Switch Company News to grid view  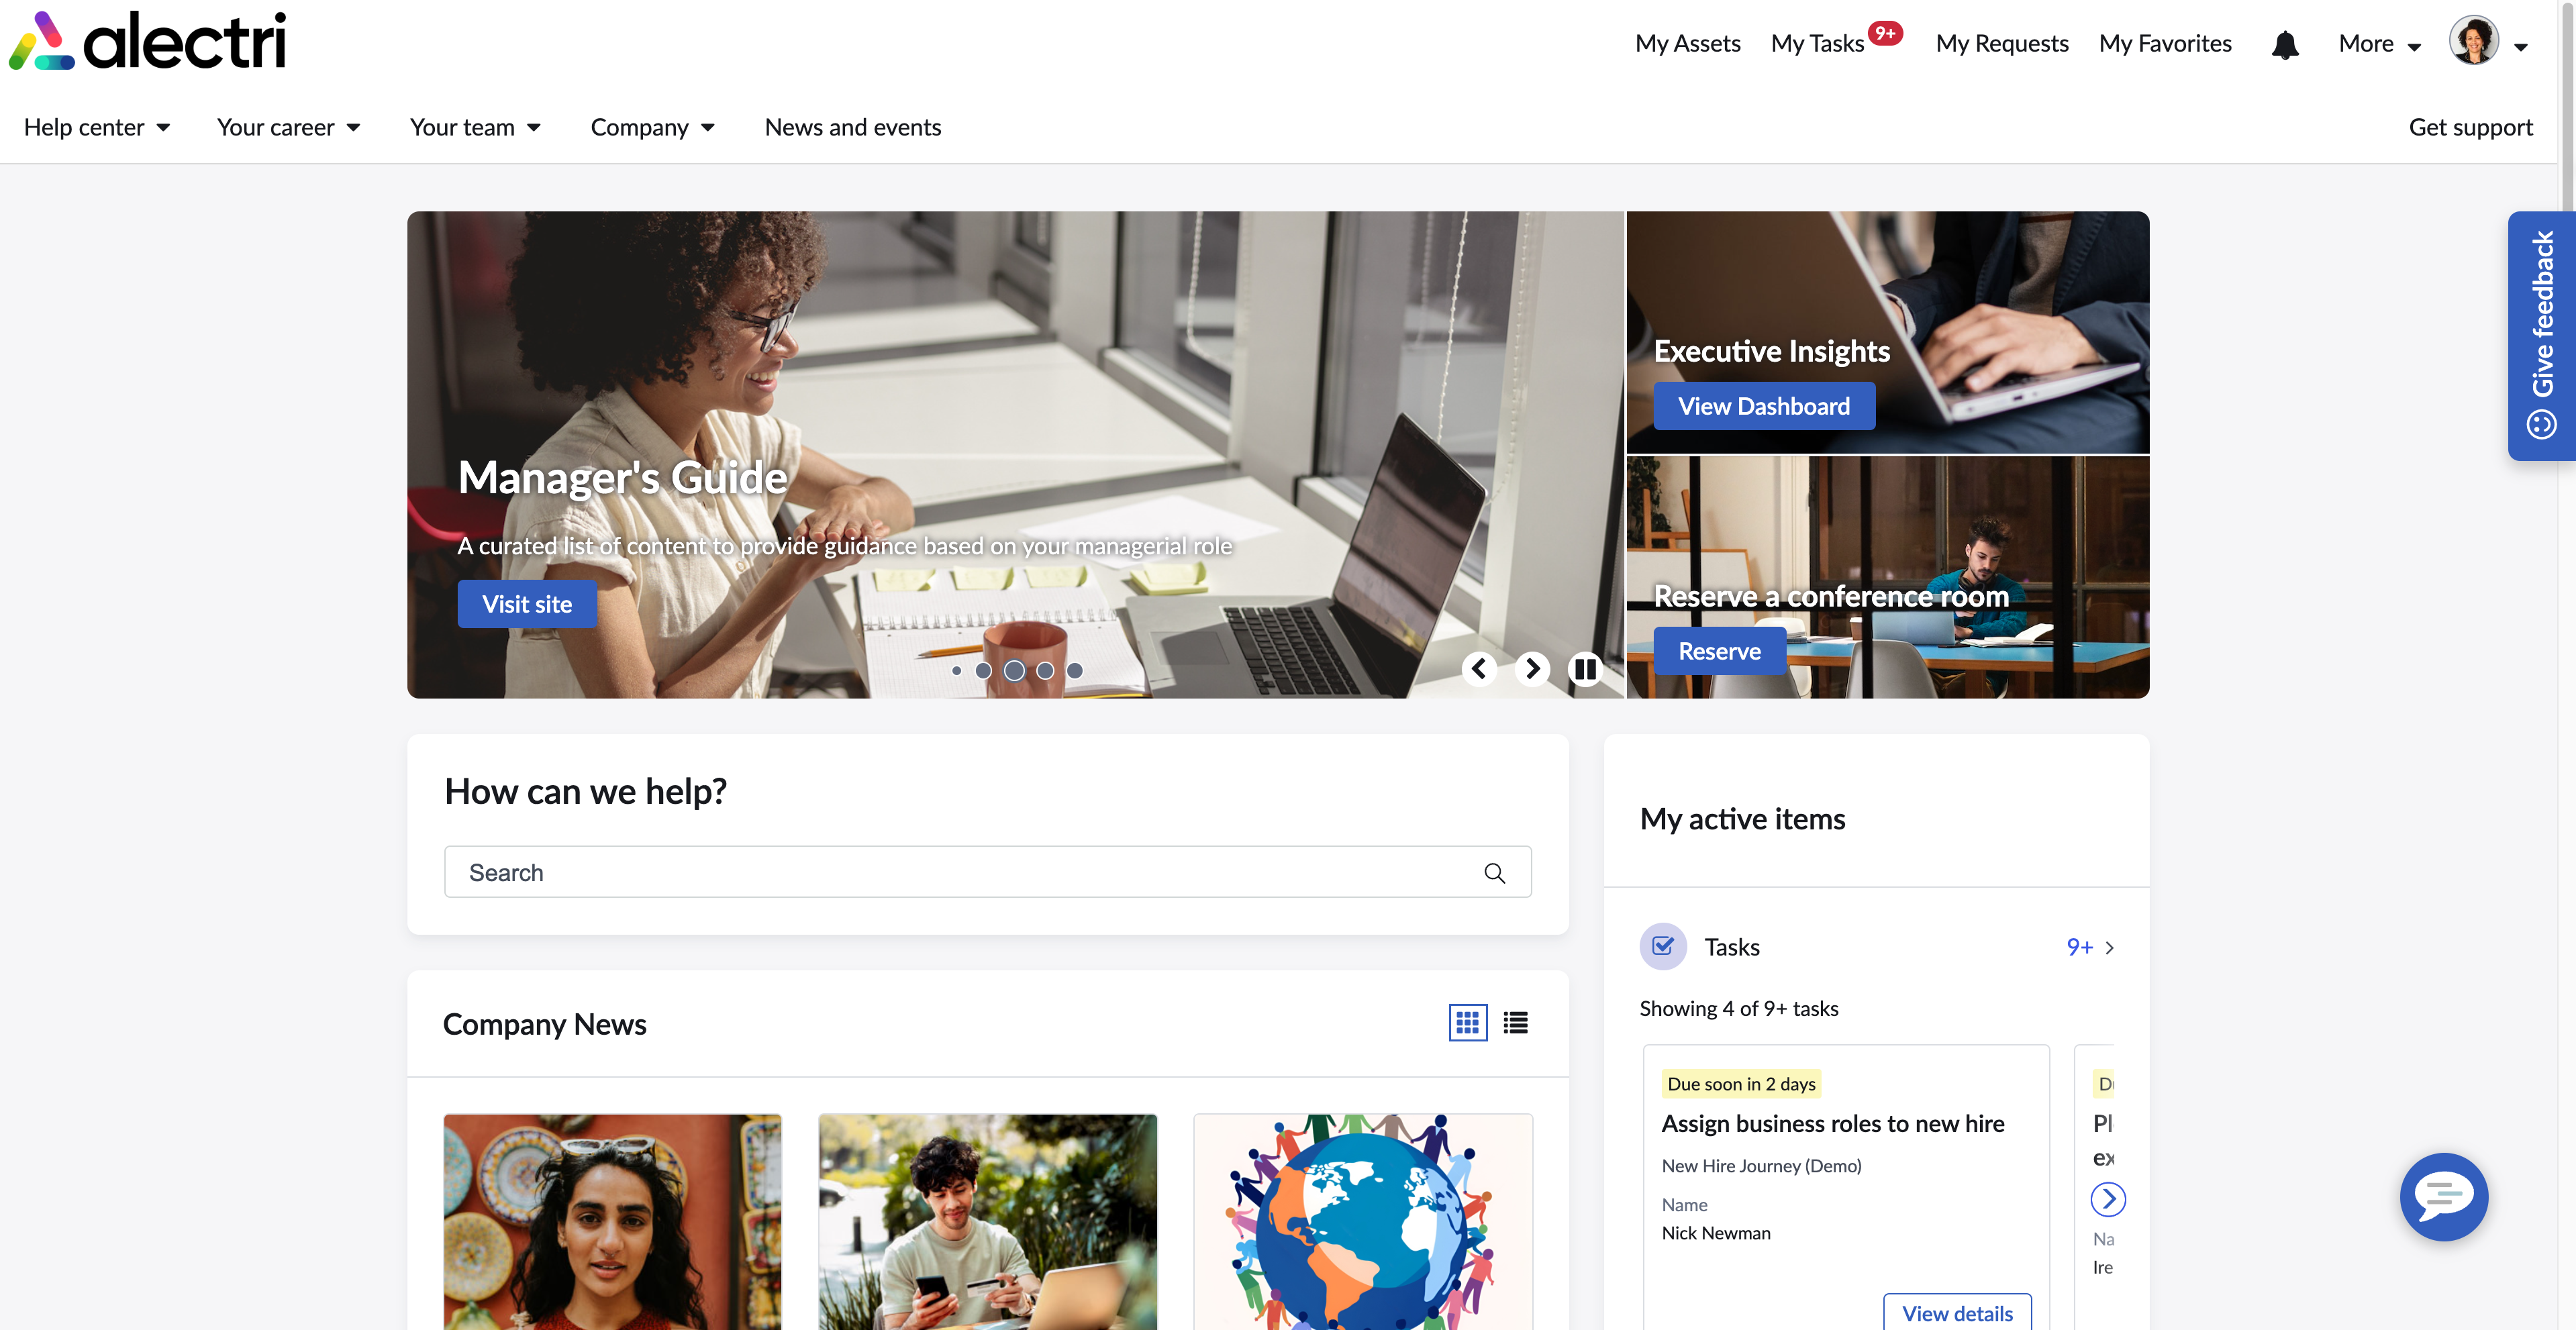pos(1467,1022)
